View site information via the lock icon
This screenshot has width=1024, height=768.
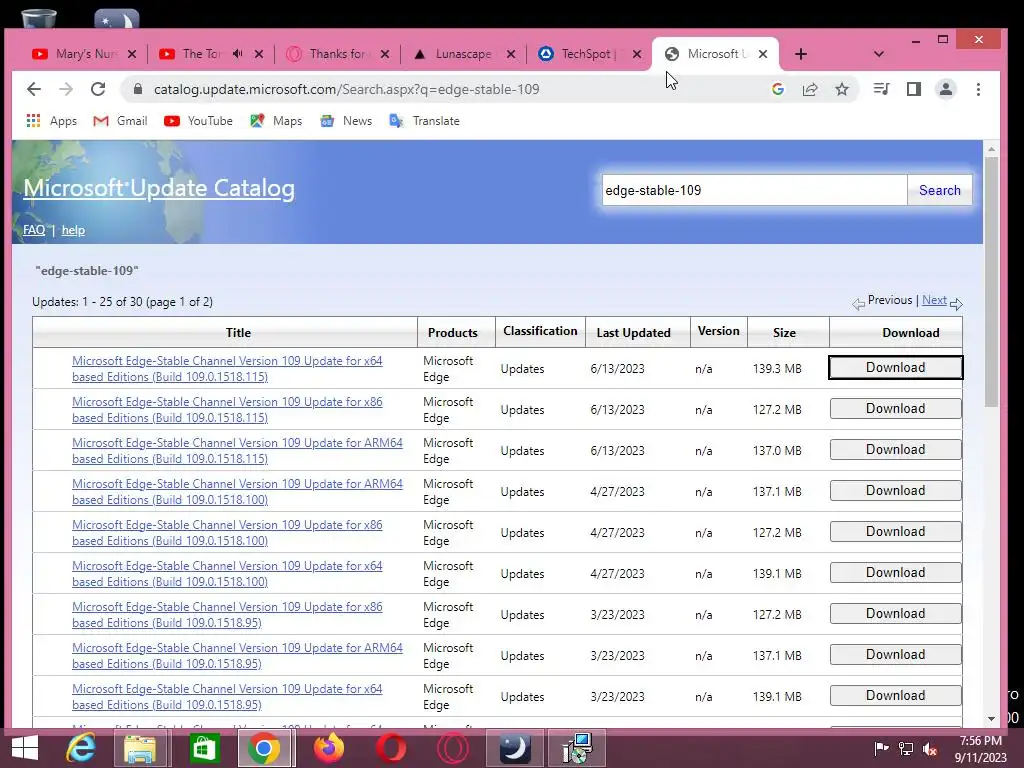click(137, 89)
